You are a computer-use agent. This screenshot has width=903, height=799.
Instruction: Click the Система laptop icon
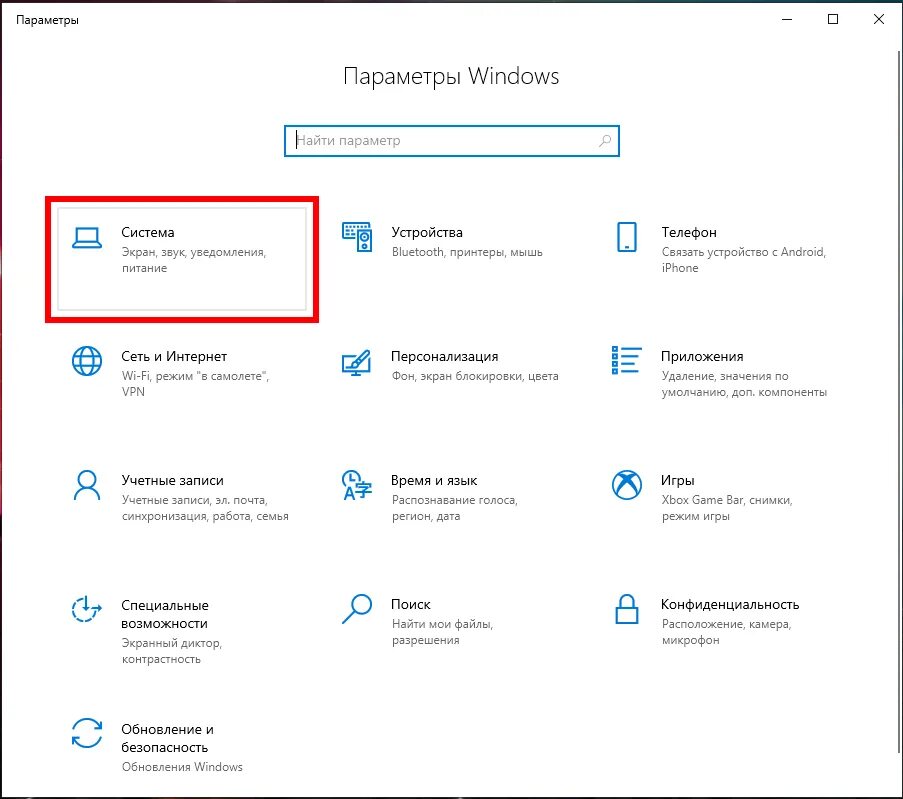87,237
